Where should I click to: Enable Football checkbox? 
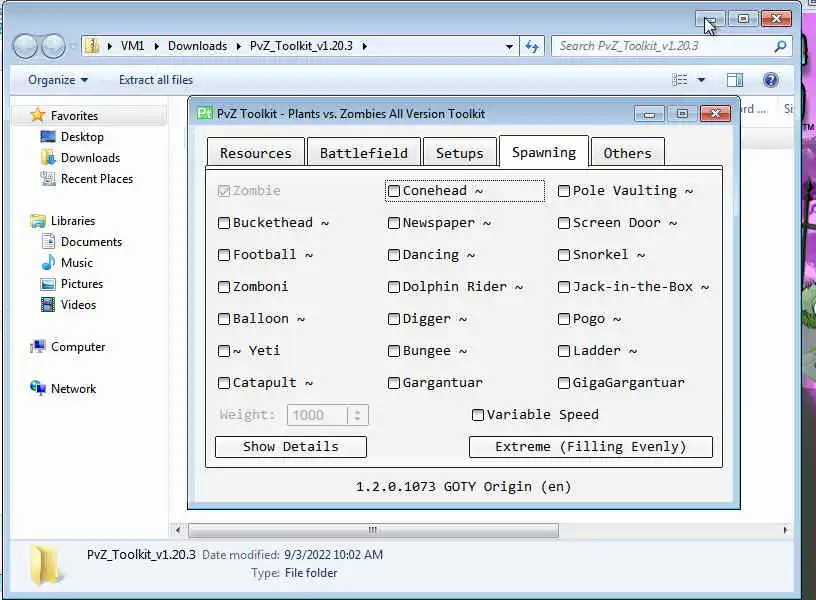tap(224, 255)
